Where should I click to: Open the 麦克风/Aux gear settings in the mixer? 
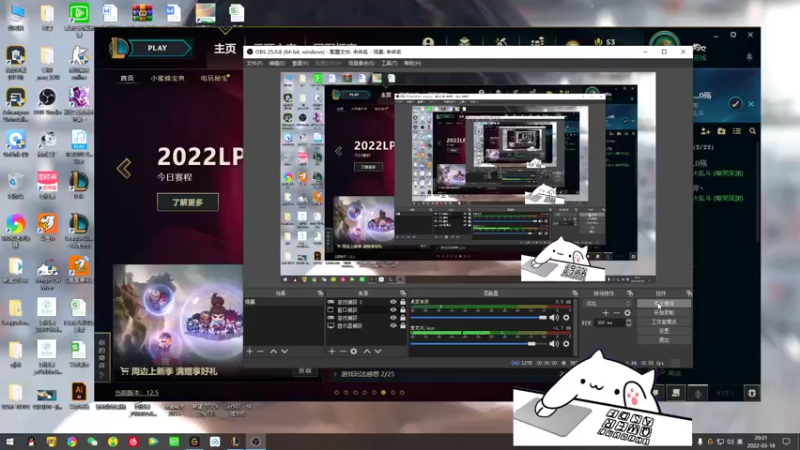coord(566,344)
